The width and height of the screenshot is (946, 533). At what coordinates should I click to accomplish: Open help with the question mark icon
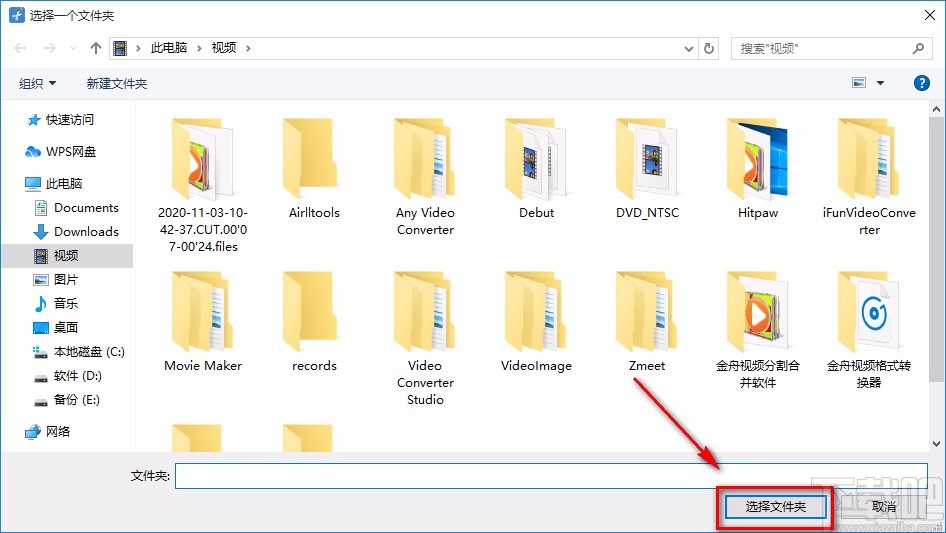click(x=921, y=83)
